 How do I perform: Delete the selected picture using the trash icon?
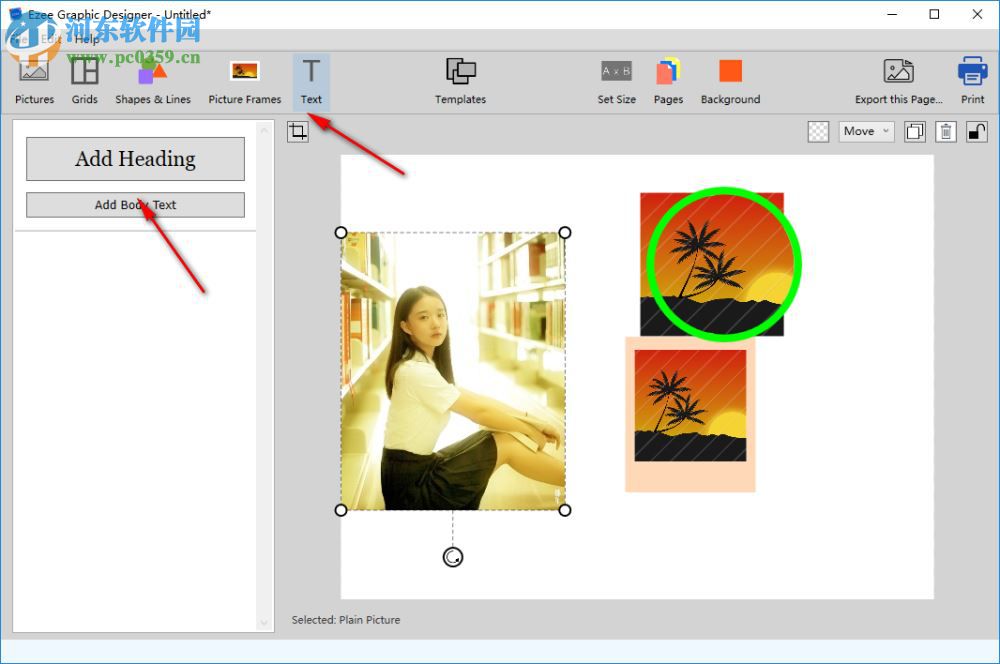tap(945, 131)
